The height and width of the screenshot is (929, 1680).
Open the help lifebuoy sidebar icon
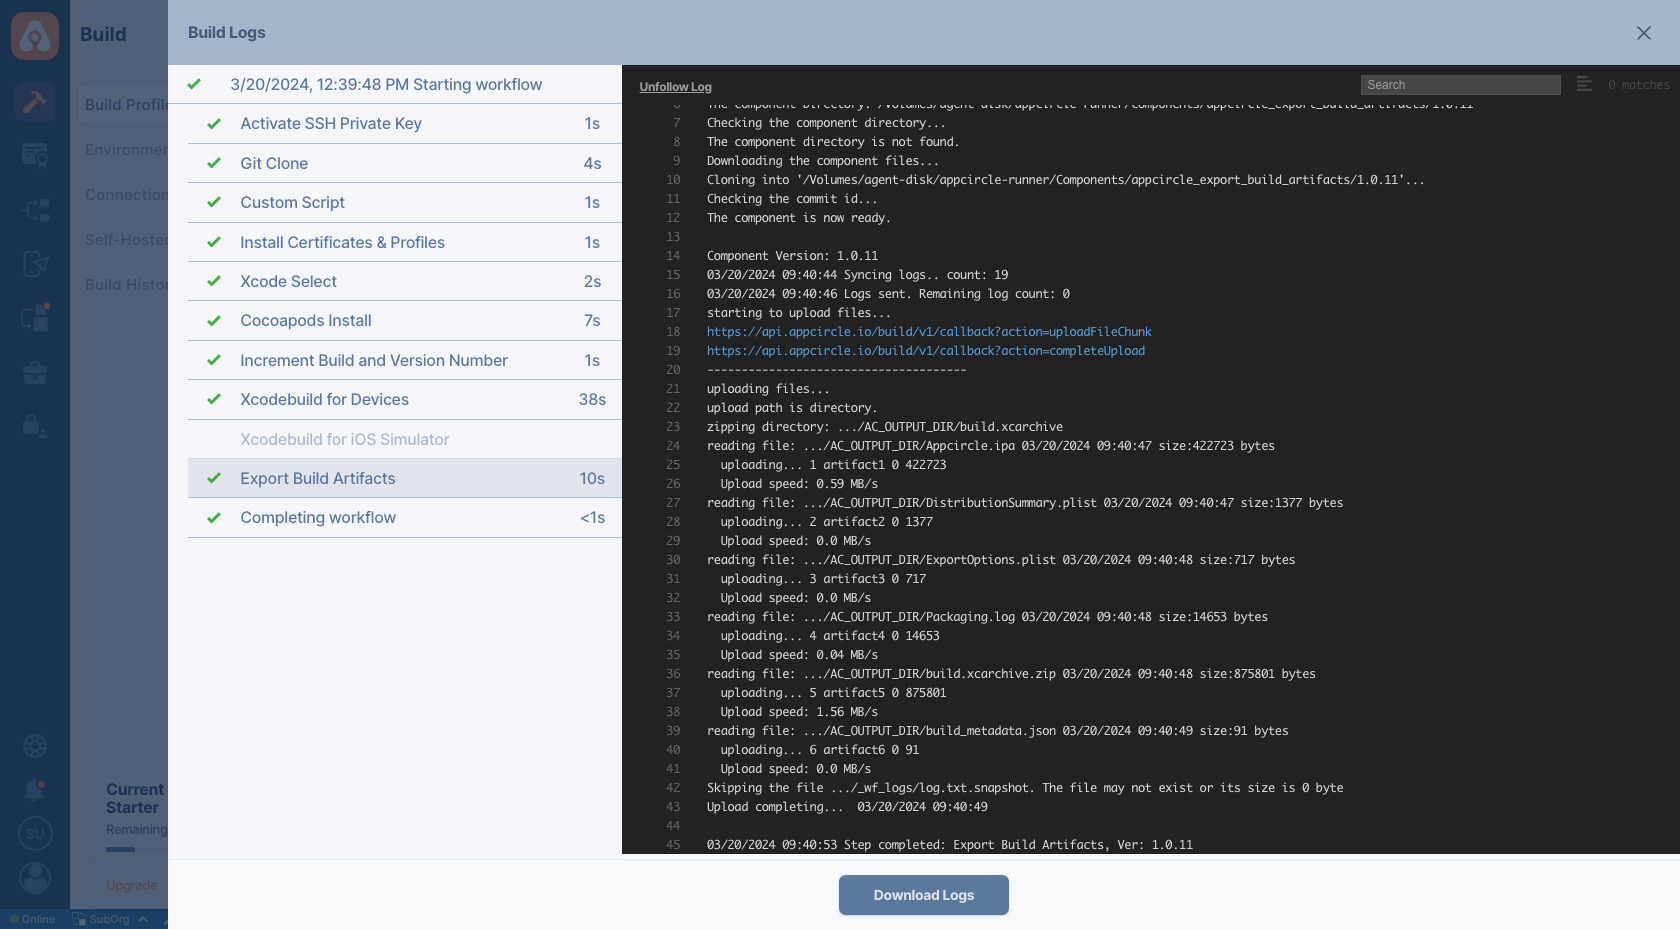[35, 746]
